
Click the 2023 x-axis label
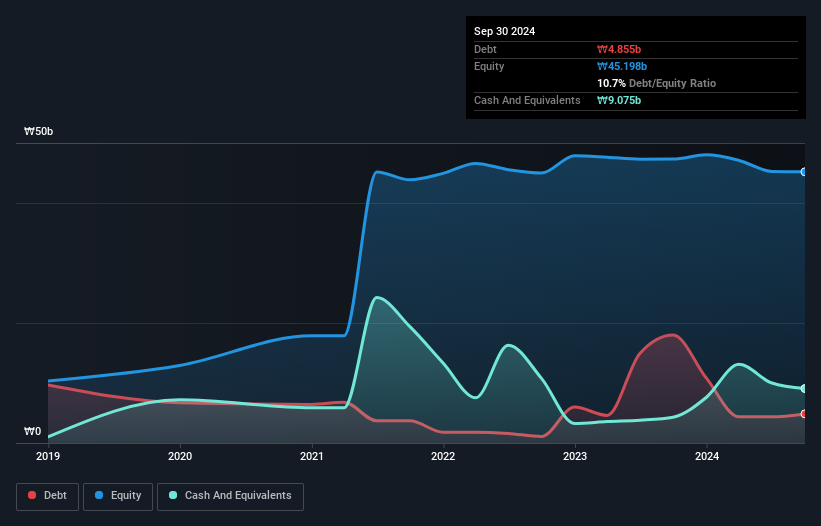(575, 456)
